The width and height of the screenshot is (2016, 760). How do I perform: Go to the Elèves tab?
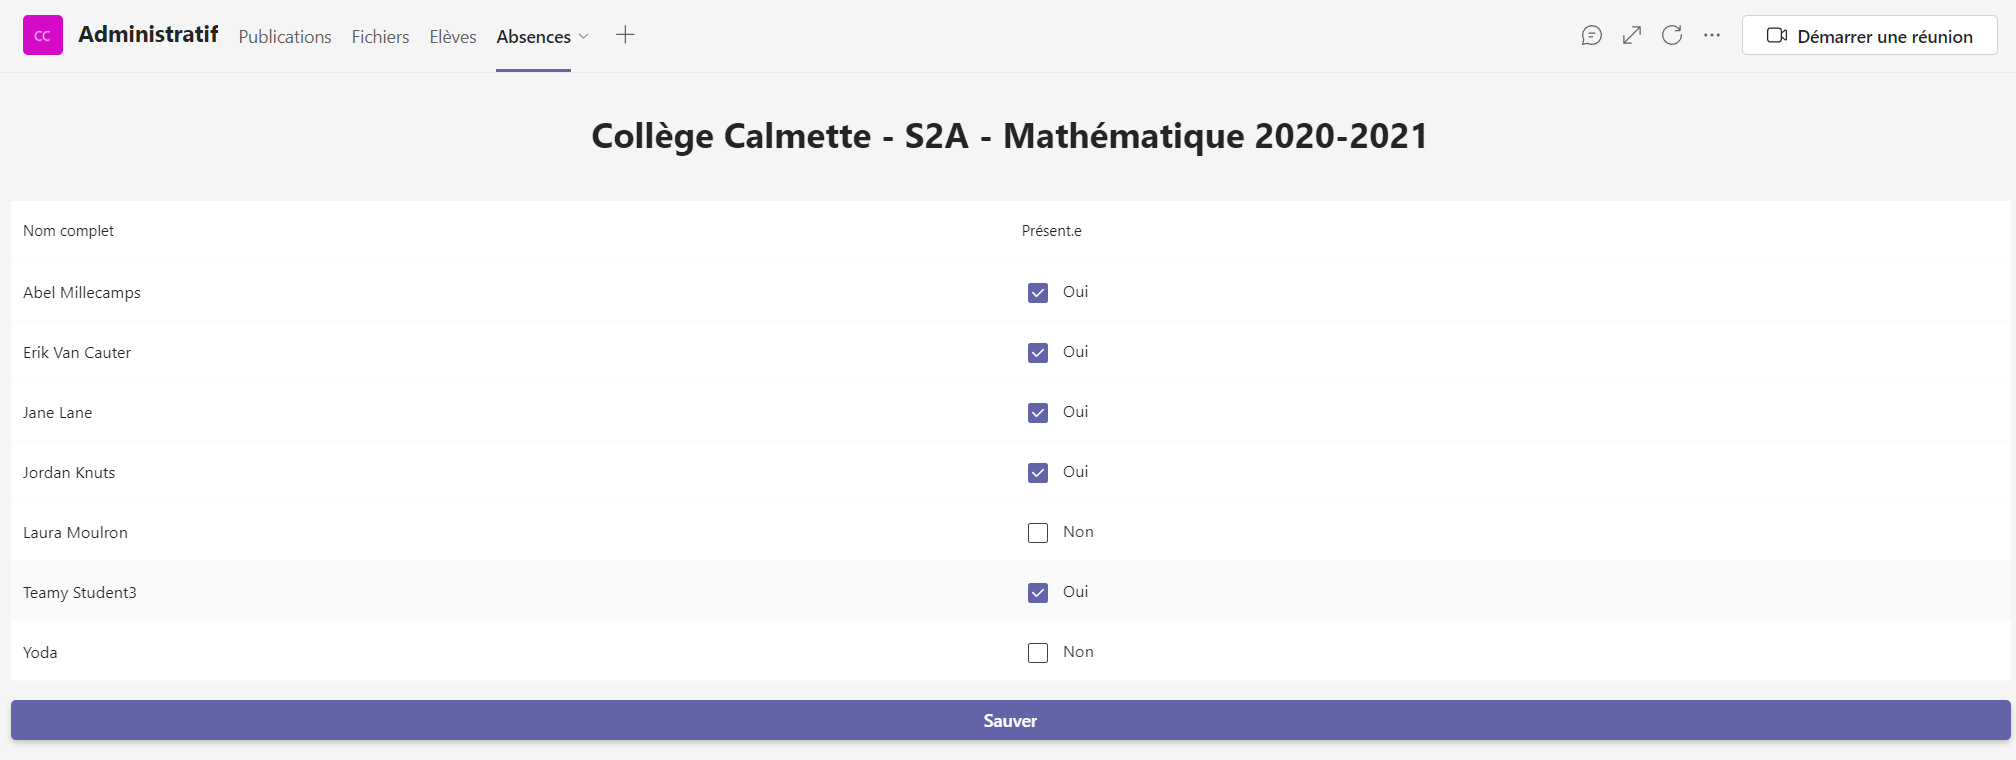453,37
